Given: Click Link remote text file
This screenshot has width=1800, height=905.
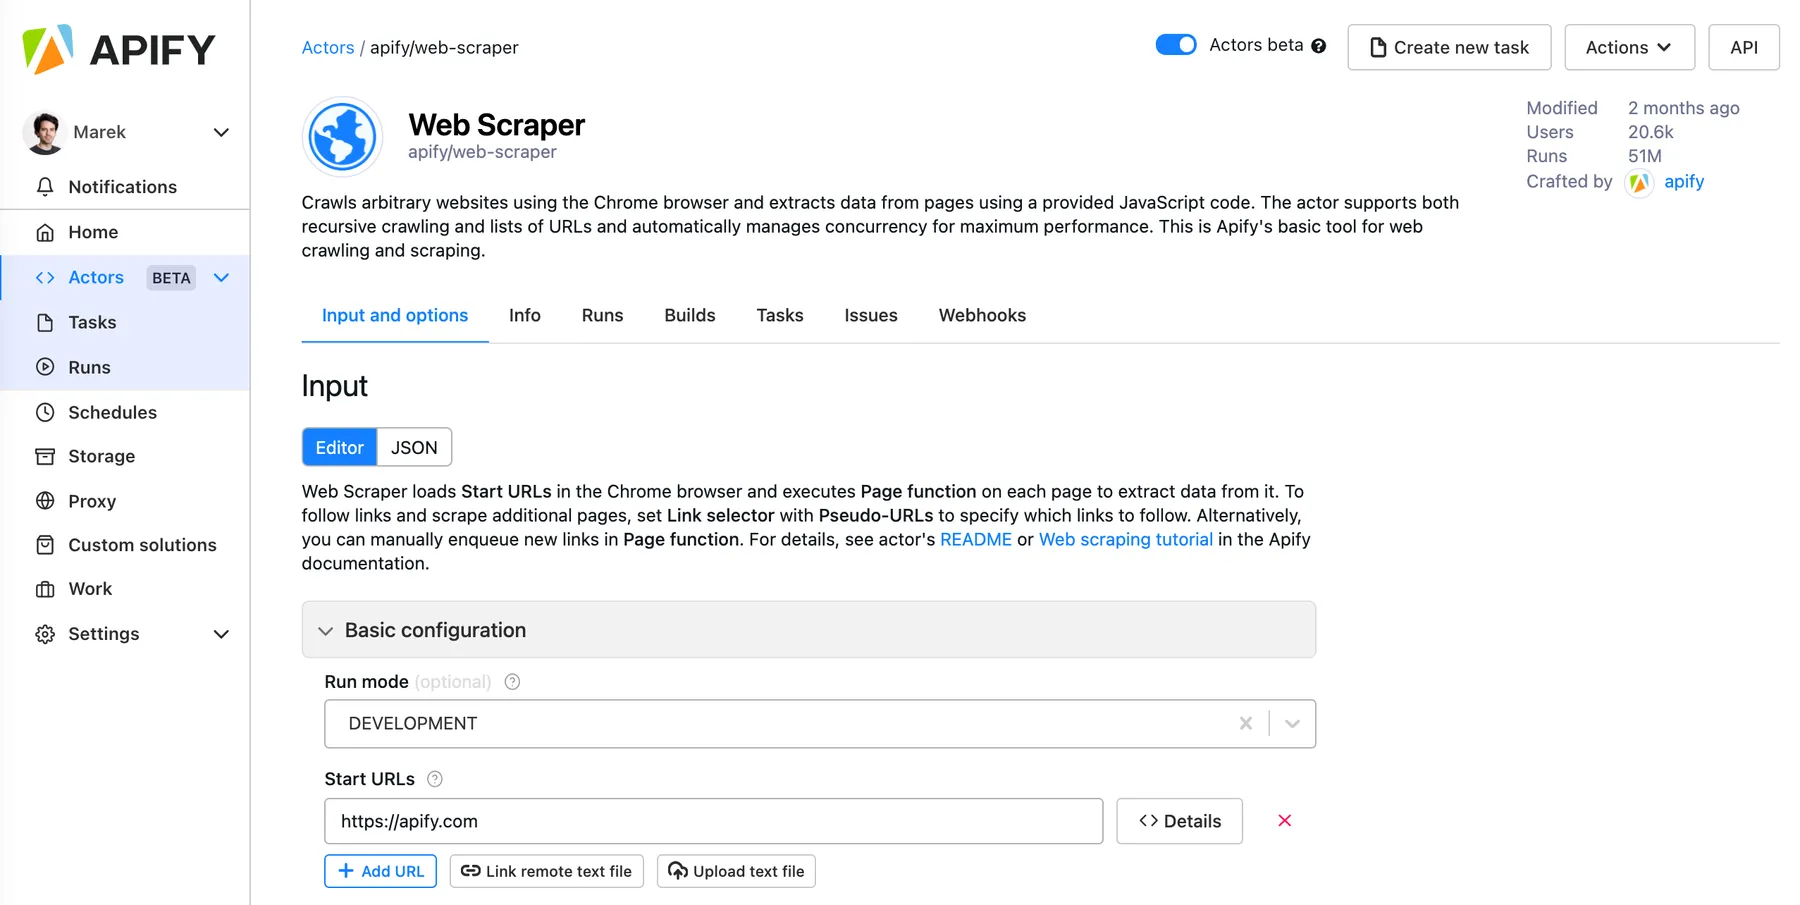Looking at the screenshot, I should point(547,871).
